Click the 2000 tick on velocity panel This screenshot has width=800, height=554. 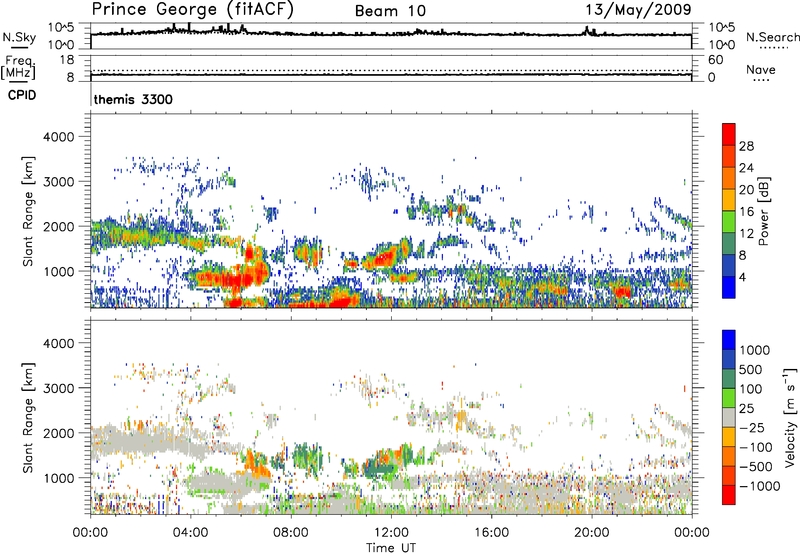(x=58, y=433)
